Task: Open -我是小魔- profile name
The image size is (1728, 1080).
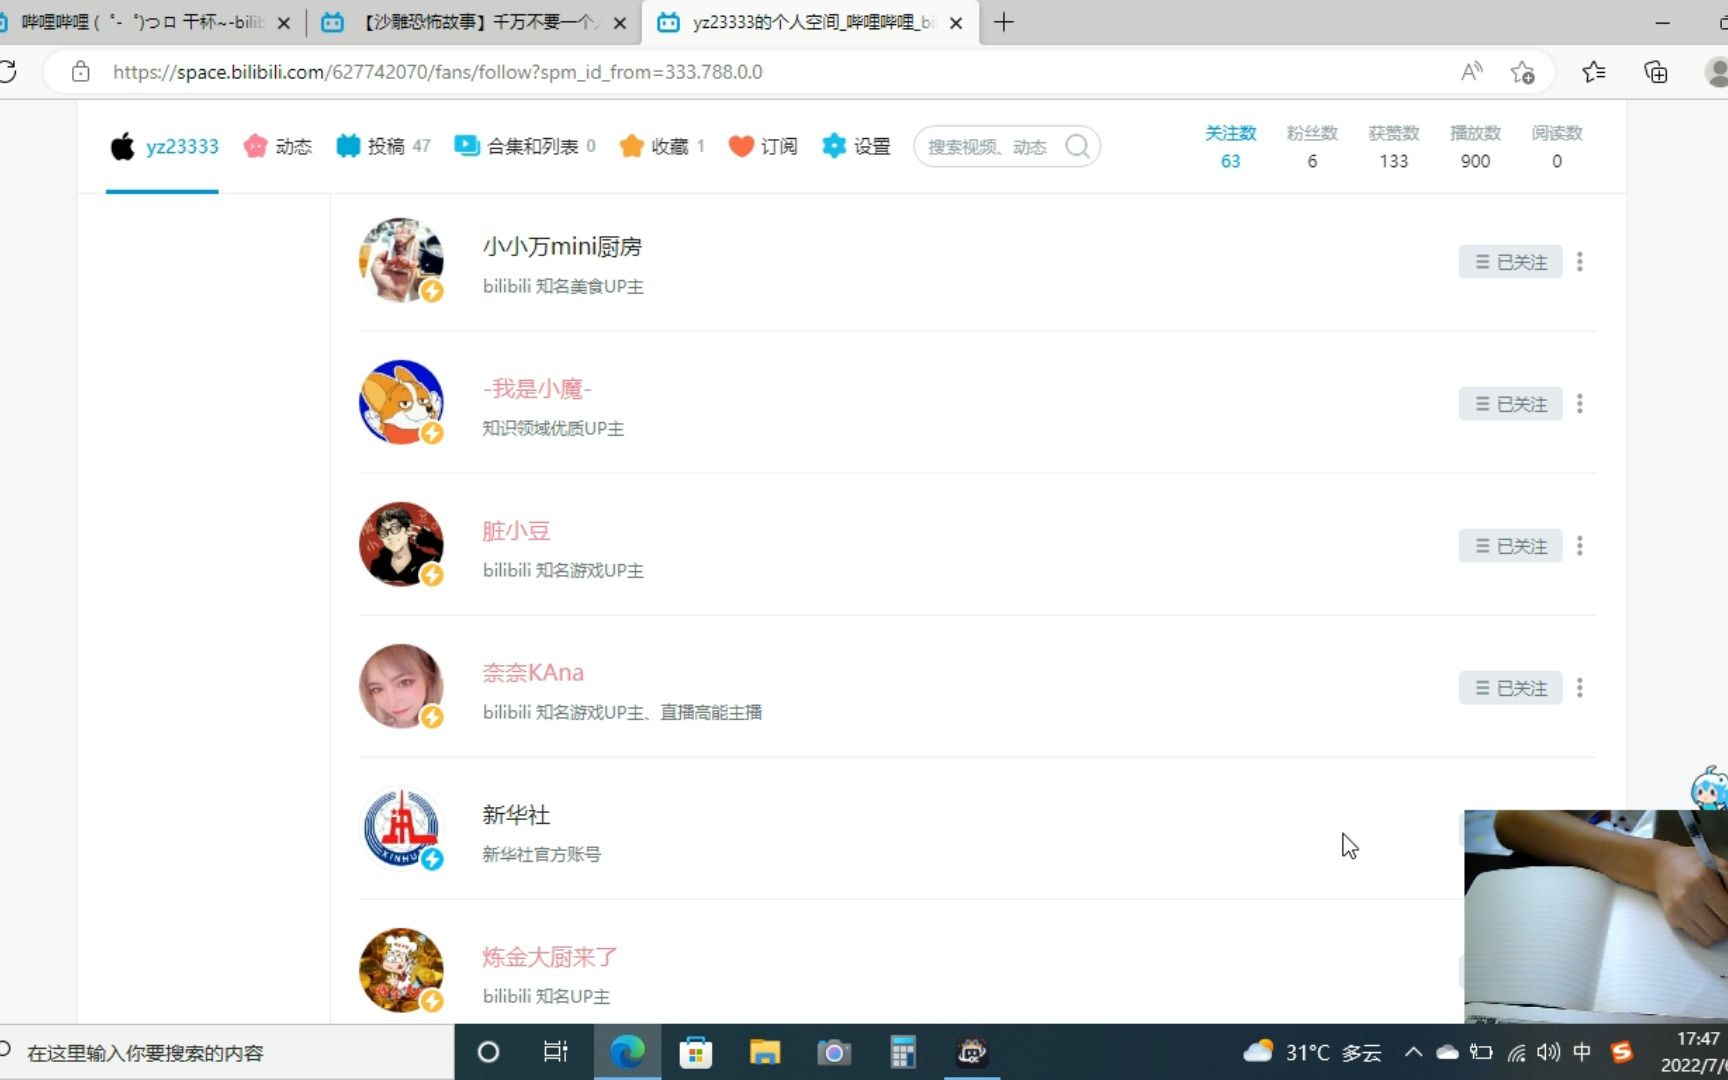Action: tap(537, 388)
